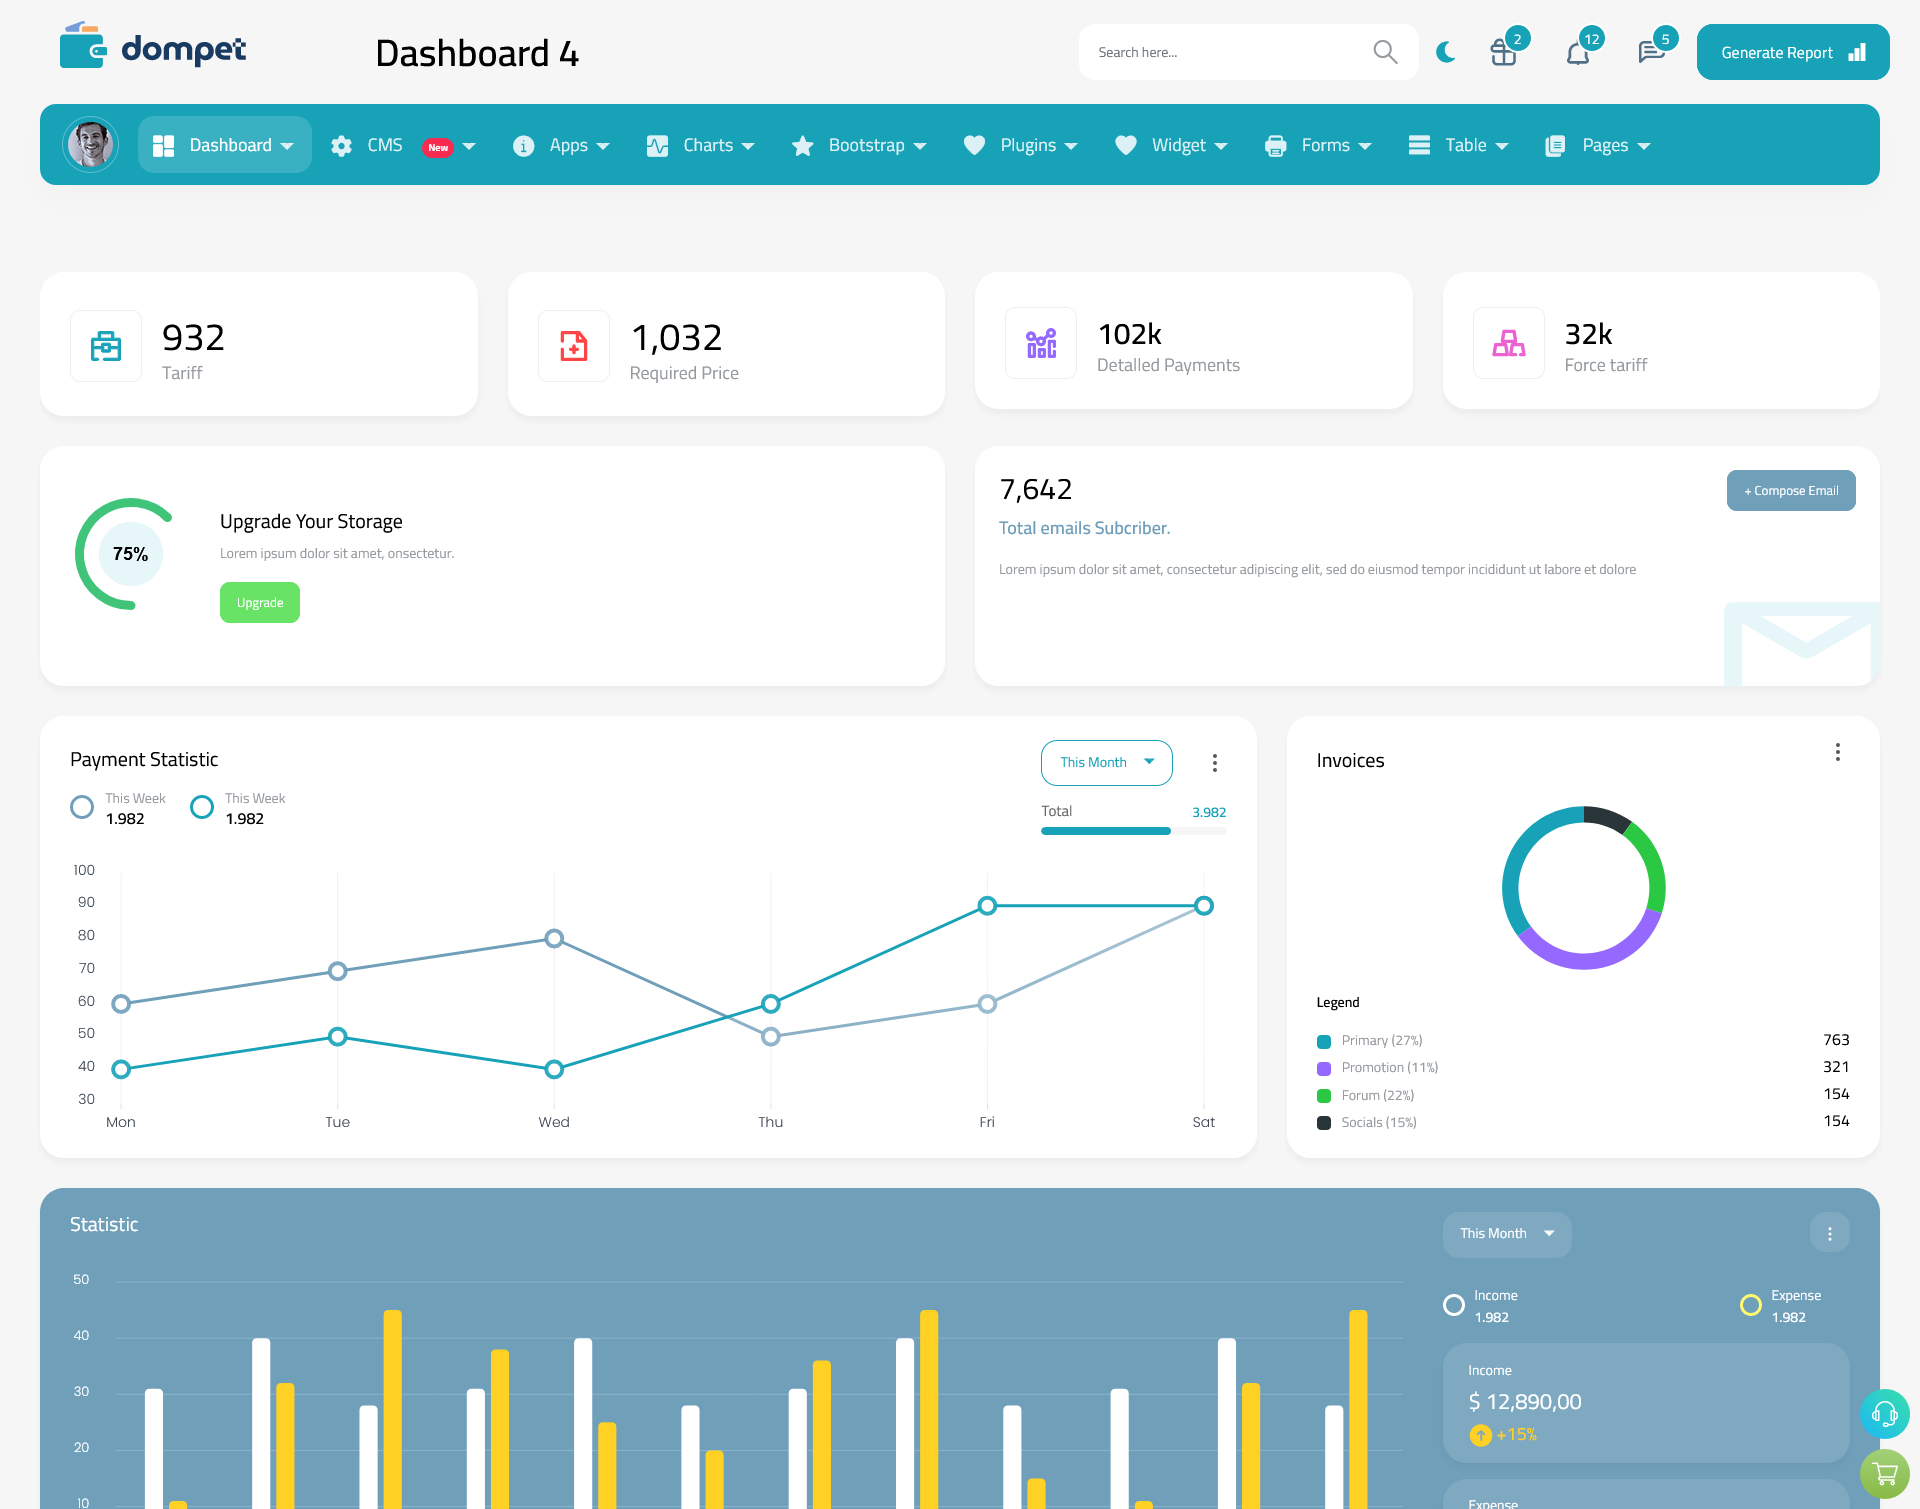The image size is (1920, 1509).
Task: Click the Generate Report button icon
Action: click(1858, 51)
